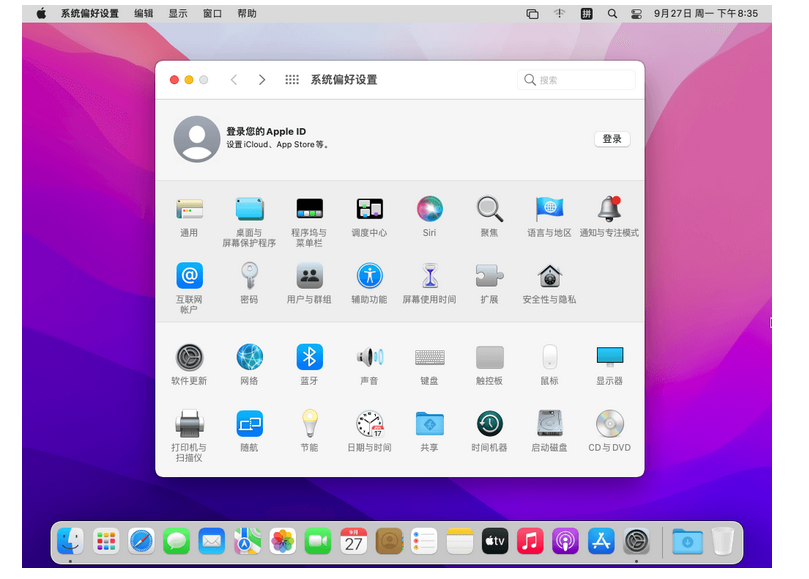The height and width of the screenshot is (579, 809).
Task: Open 蓝牙 (Bluetooth) preferences
Action: click(310, 357)
